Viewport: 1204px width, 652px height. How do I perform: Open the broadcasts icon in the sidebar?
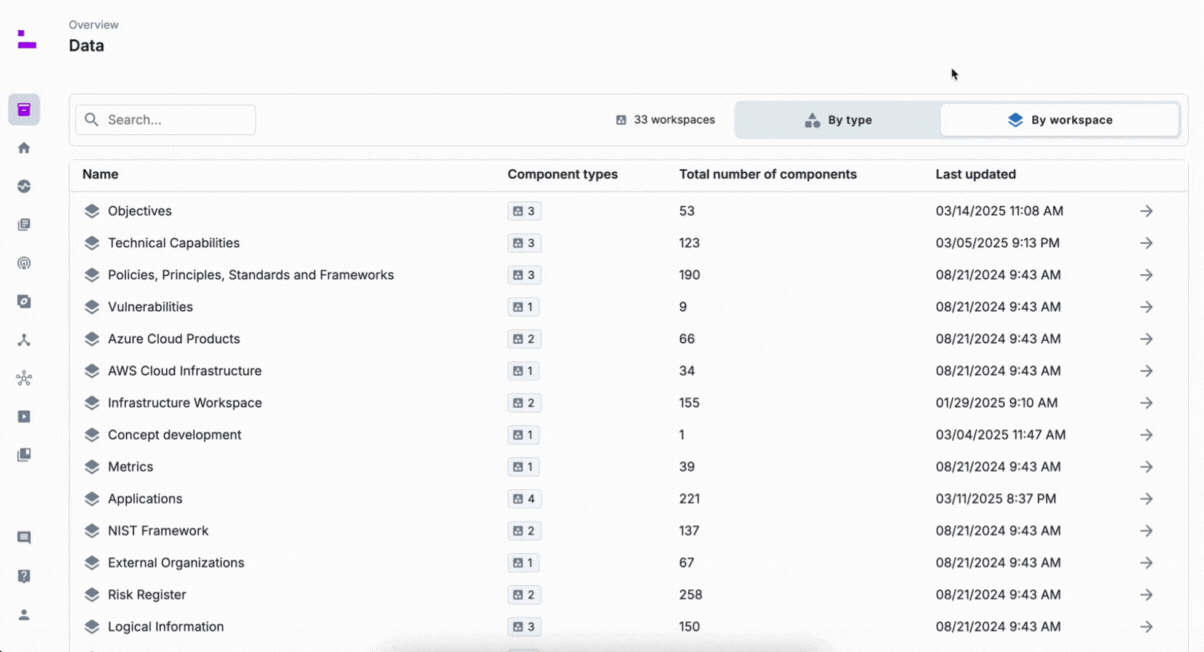pyautogui.click(x=23, y=263)
